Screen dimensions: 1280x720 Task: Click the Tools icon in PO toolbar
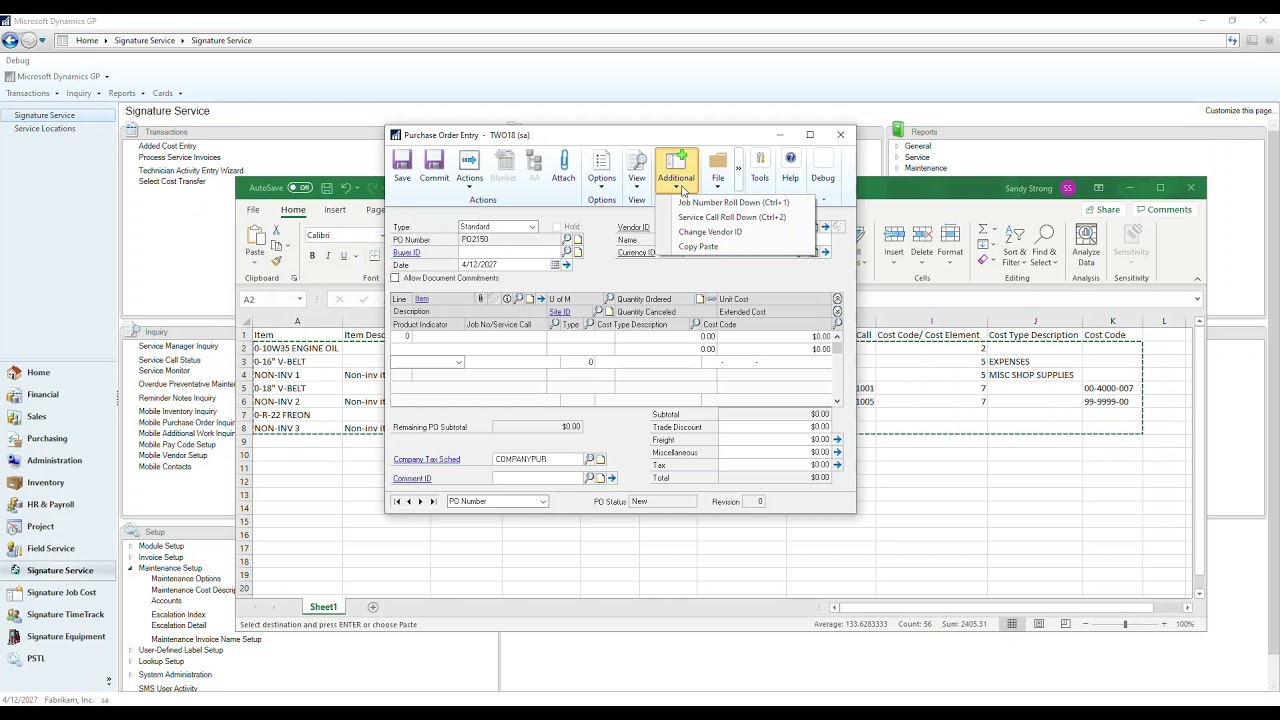tap(760, 166)
